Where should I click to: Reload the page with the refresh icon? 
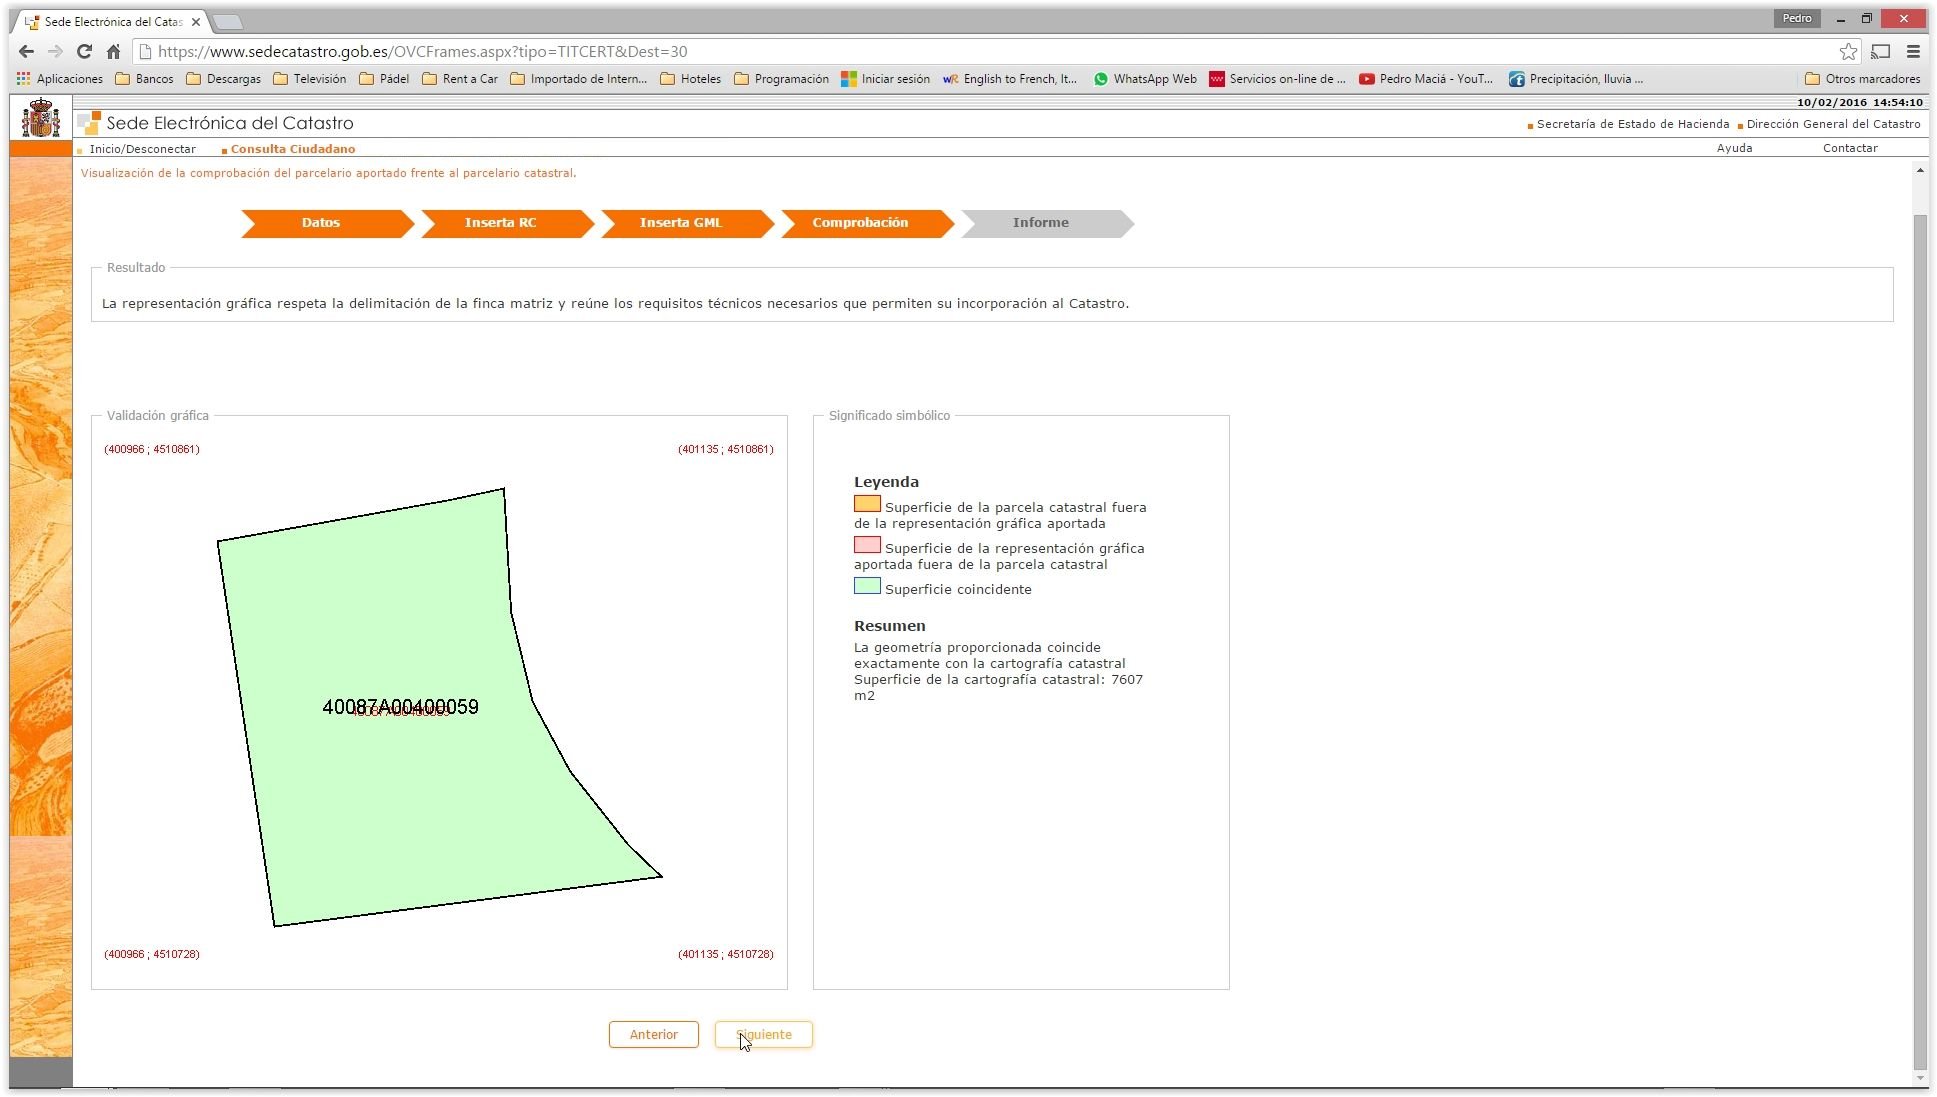(84, 52)
